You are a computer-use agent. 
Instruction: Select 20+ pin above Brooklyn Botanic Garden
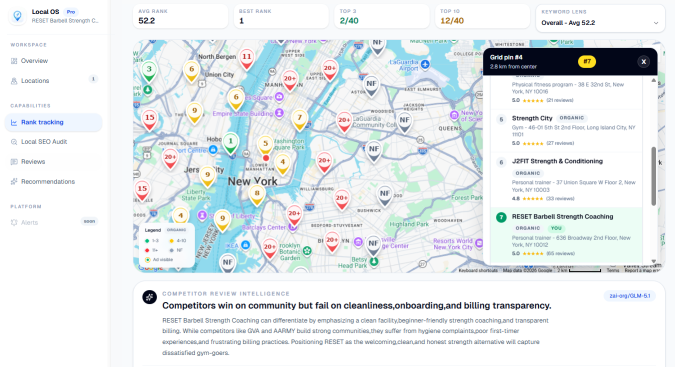click(269, 250)
